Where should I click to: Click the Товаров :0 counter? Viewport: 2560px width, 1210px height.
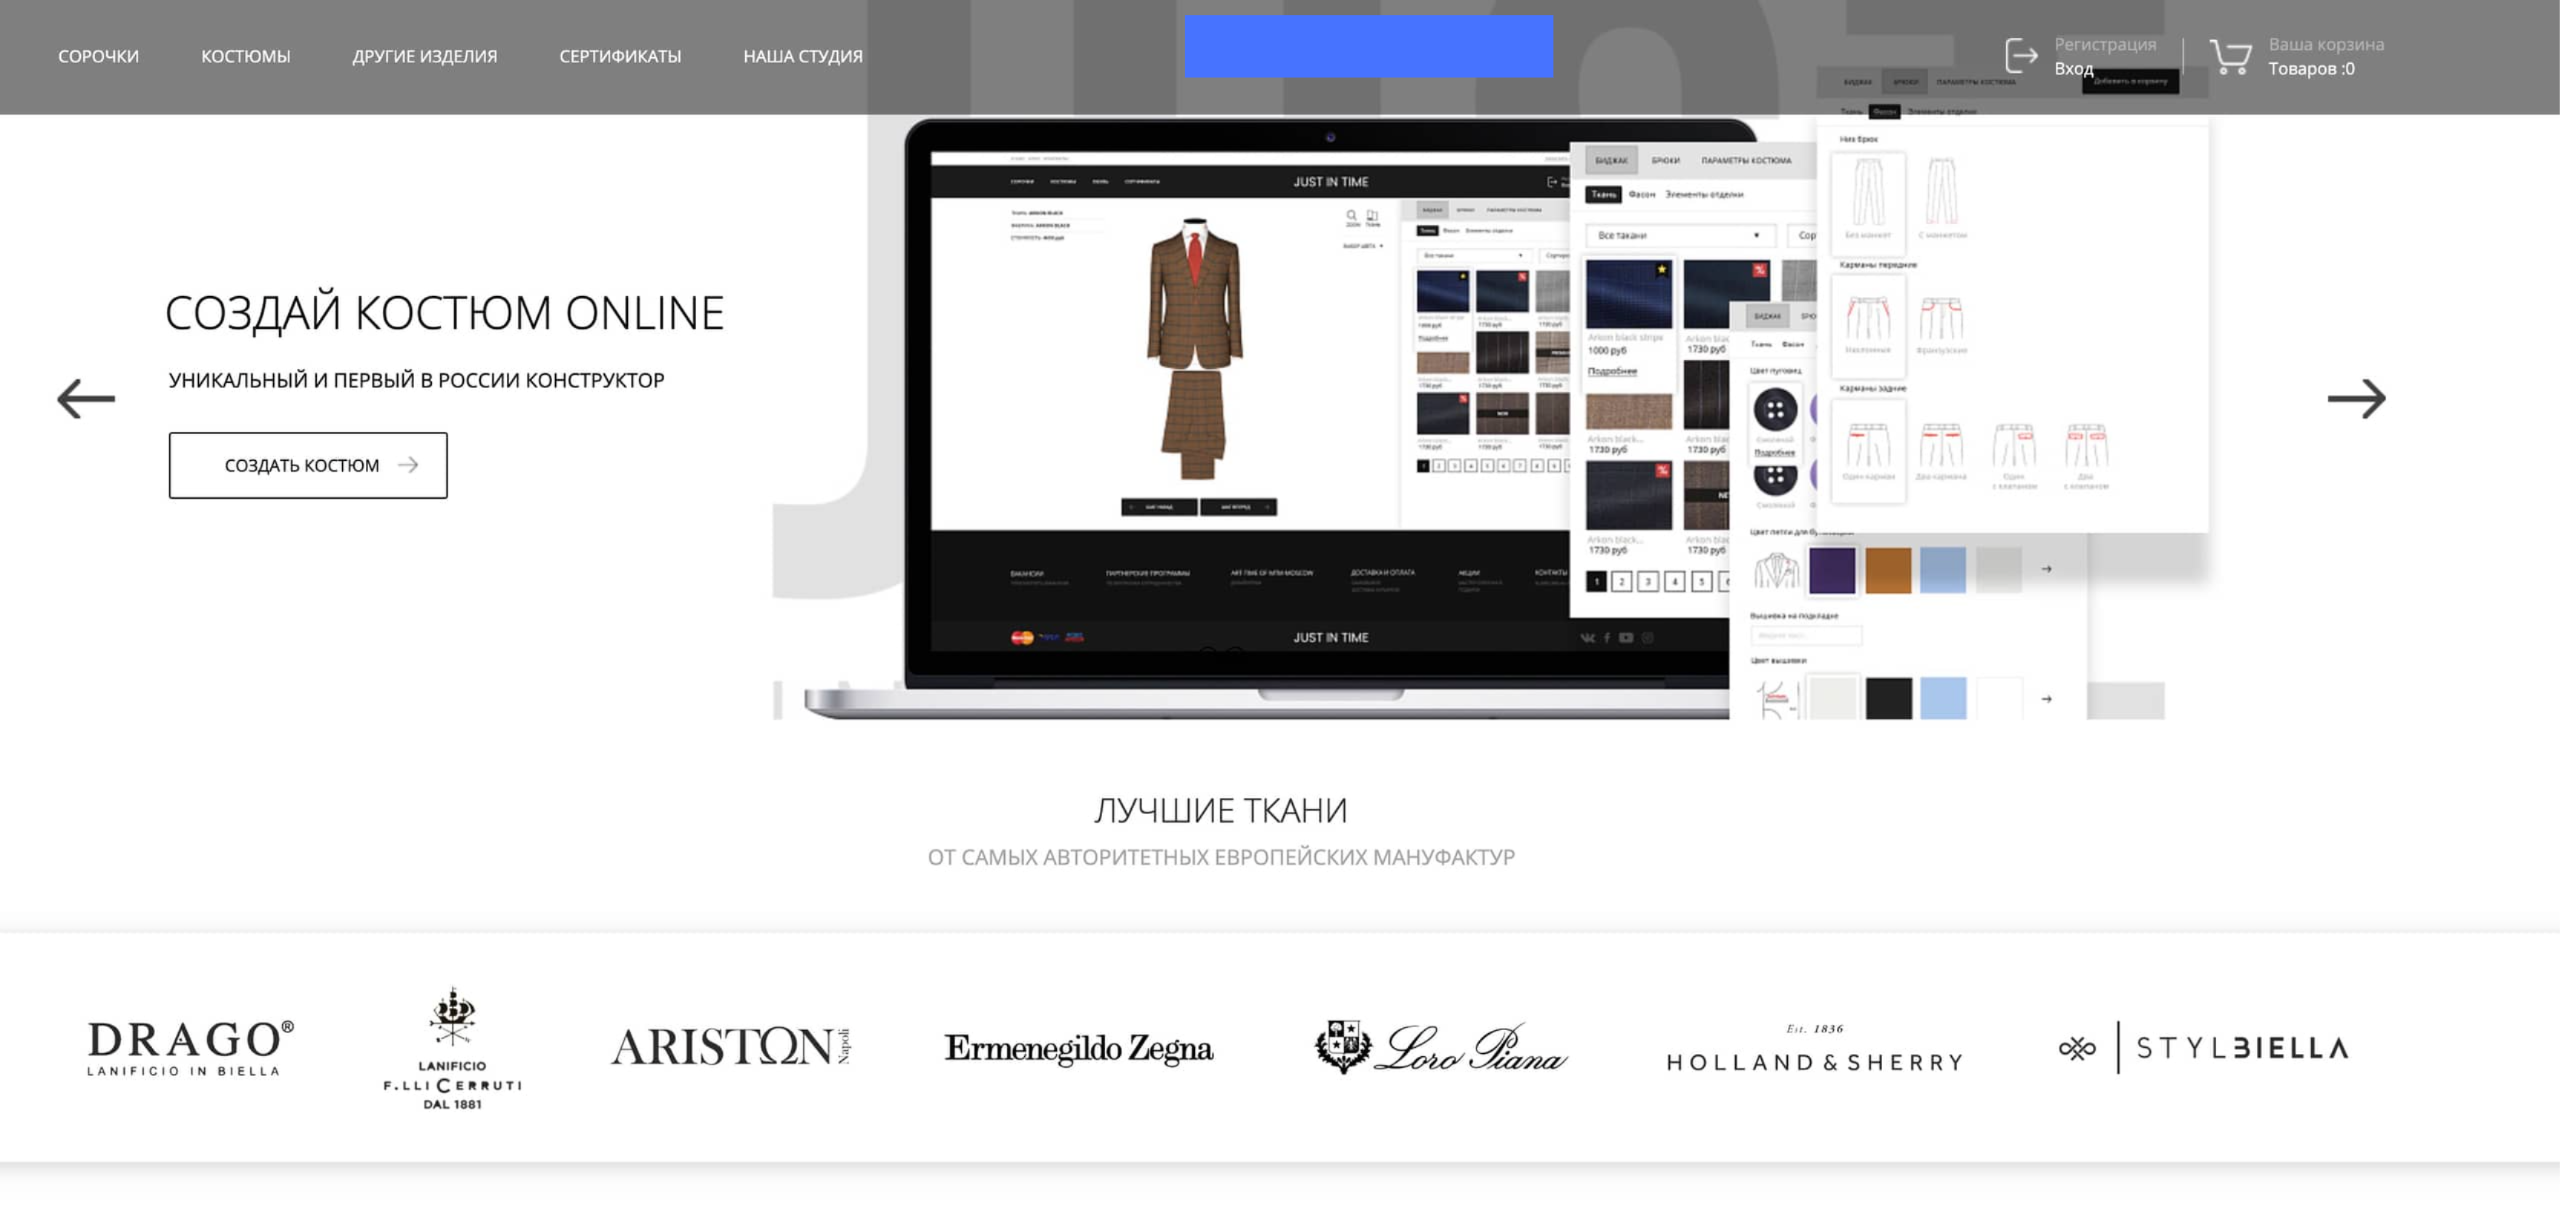pos(2311,68)
